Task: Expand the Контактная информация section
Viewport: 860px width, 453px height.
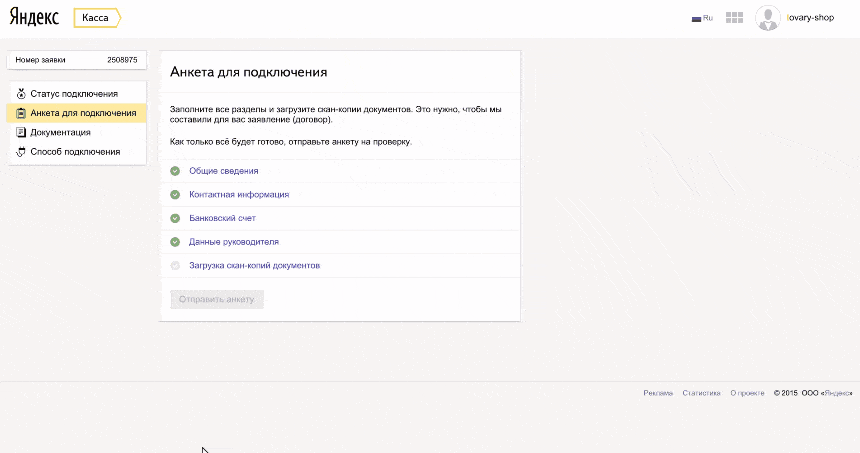Action: pos(239,194)
